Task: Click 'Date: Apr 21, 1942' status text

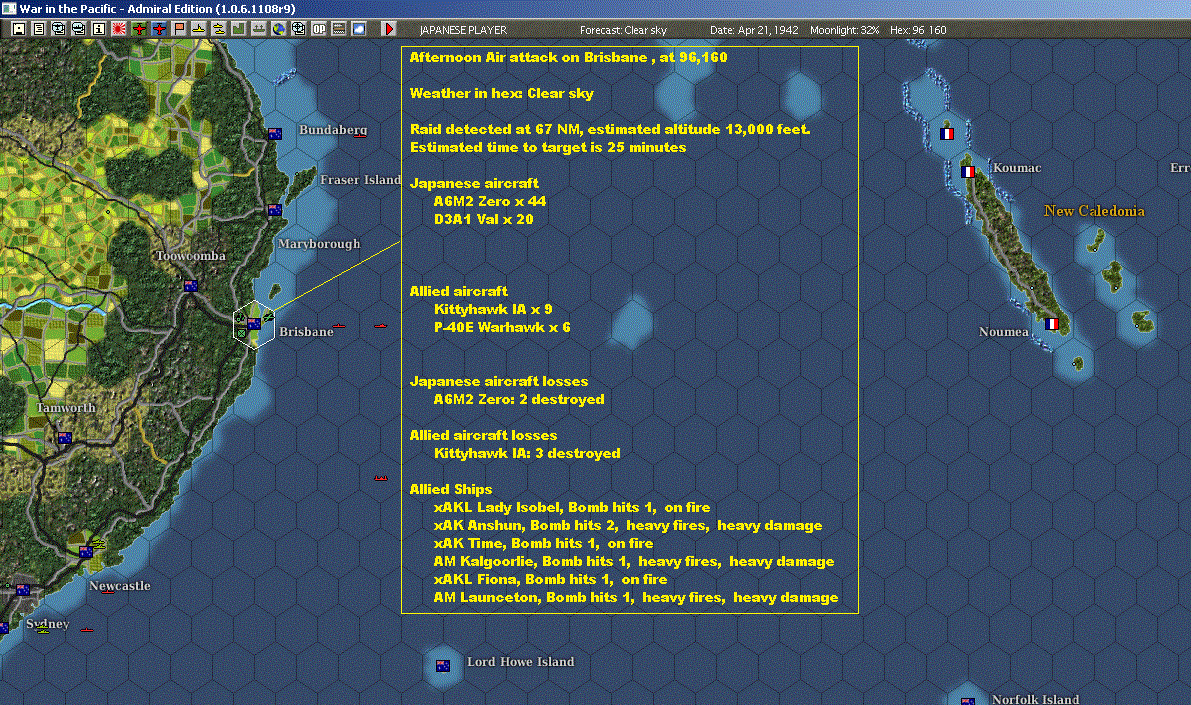Action: click(x=754, y=30)
